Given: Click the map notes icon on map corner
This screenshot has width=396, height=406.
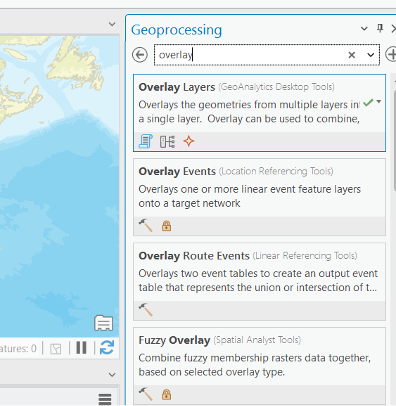Looking at the screenshot, I should click(103, 323).
